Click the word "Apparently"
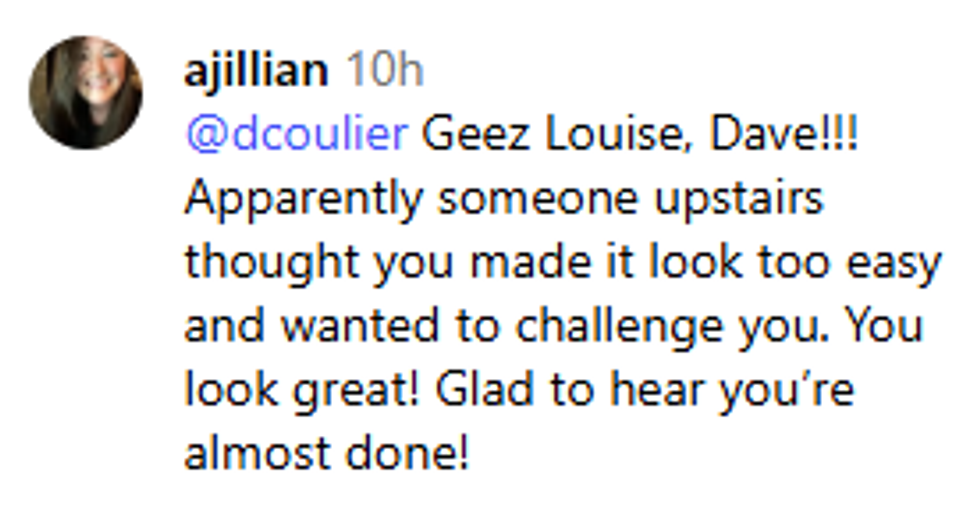 point(305,199)
